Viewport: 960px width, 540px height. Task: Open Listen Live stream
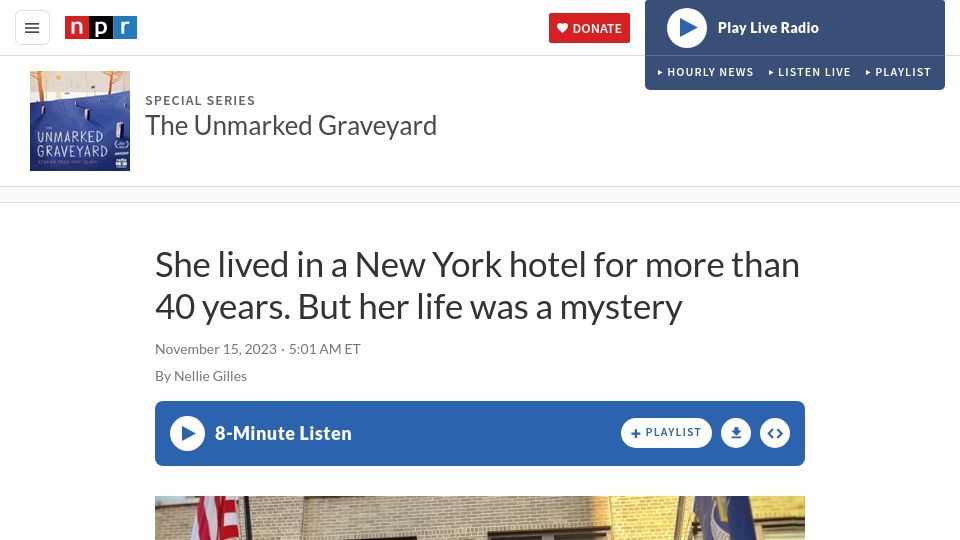click(x=809, y=72)
